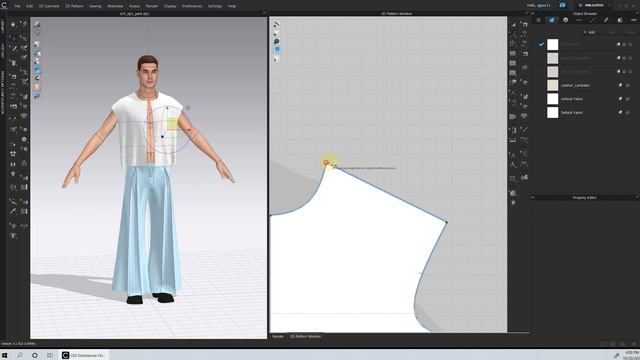This screenshot has height=360, width=640.
Task: Toggle the checkmark beside the first white fabric
Action: click(541, 44)
